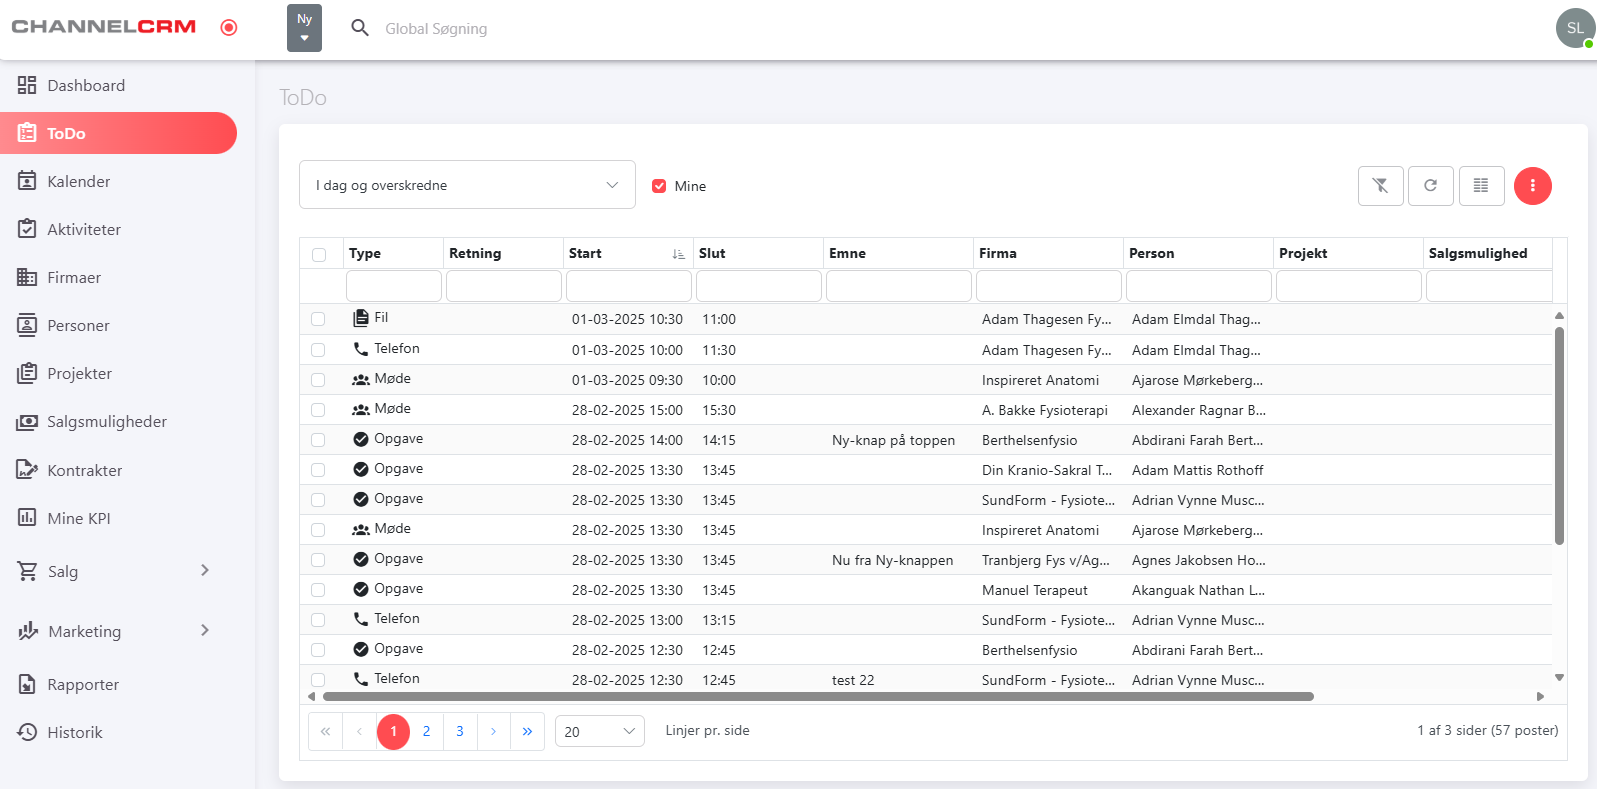
Task: Expand the Marketing submenu chevron
Action: pos(205,630)
